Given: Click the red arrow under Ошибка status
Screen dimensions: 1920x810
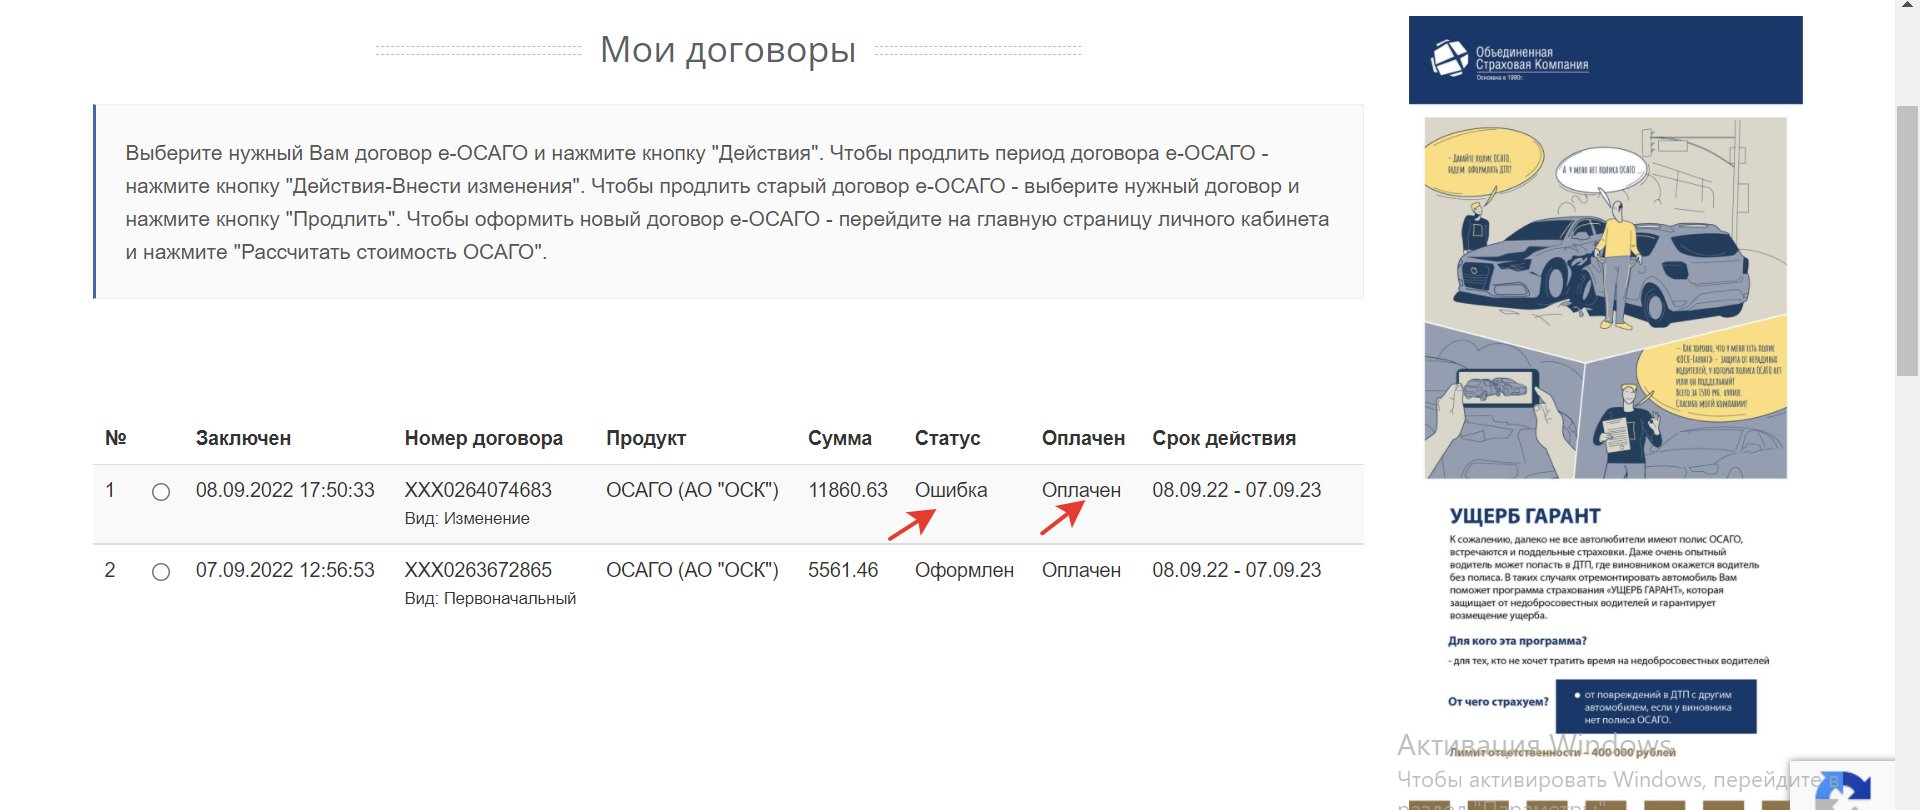Looking at the screenshot, I should [x=911, y=524].
